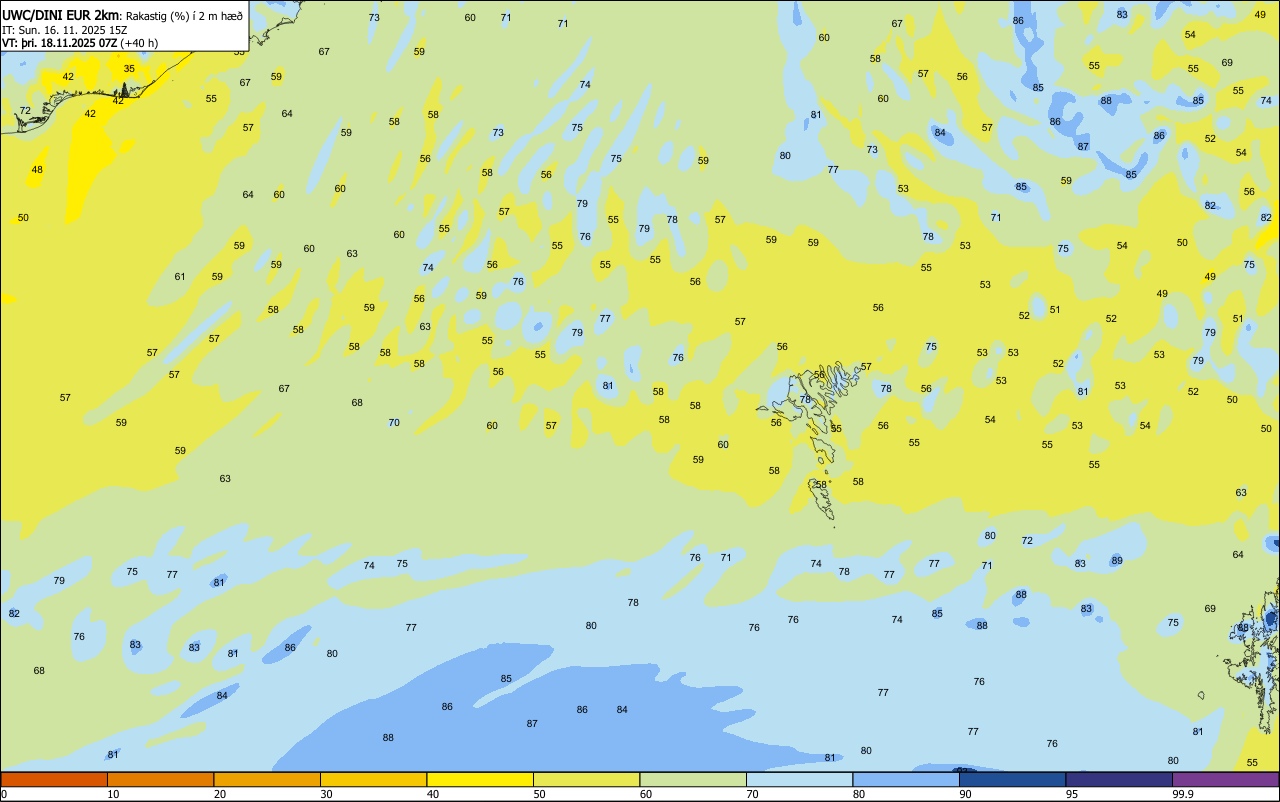Screen dimensions: 1280x802
Task: Click the legend scale label "99.9"
Action: (1183, 794)
